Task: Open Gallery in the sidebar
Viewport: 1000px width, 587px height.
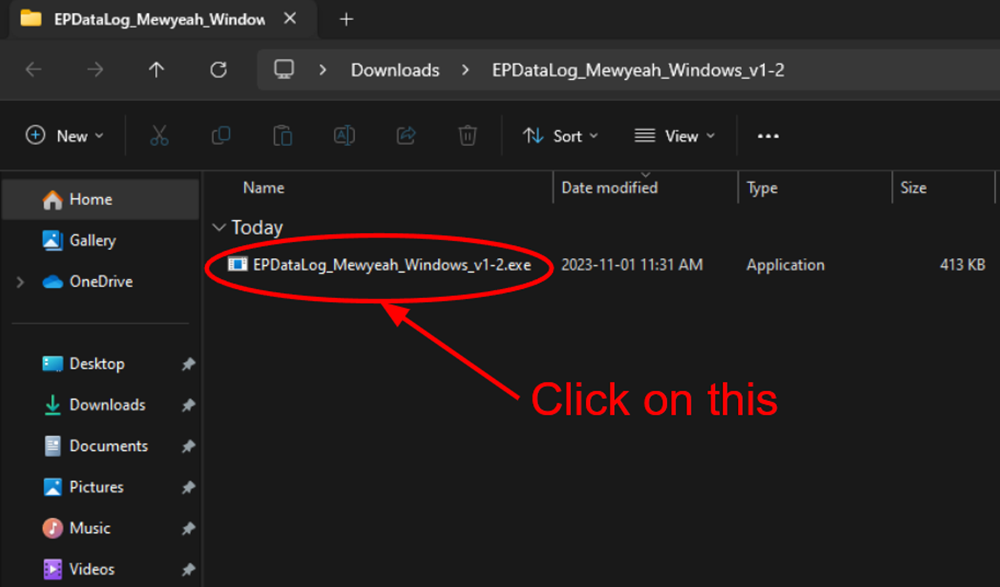Action: pos(92,241)
